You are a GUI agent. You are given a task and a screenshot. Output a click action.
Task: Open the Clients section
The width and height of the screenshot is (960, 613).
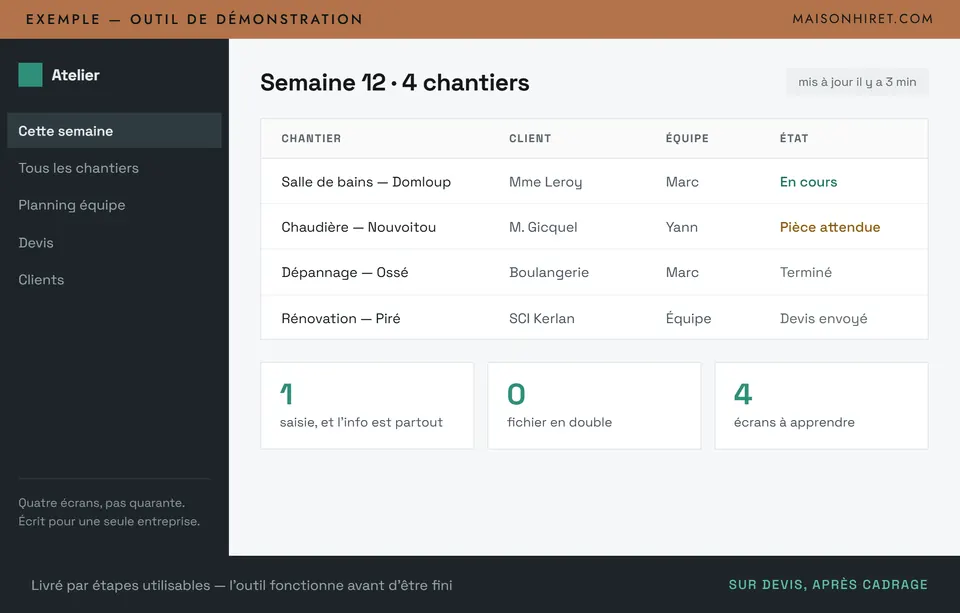click(41, 279)
